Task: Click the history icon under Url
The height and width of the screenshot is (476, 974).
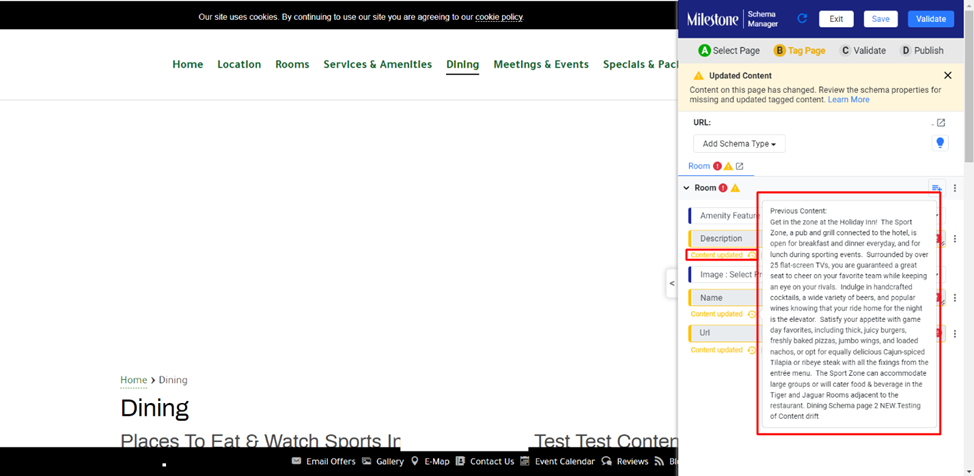Action: point(752,350)
